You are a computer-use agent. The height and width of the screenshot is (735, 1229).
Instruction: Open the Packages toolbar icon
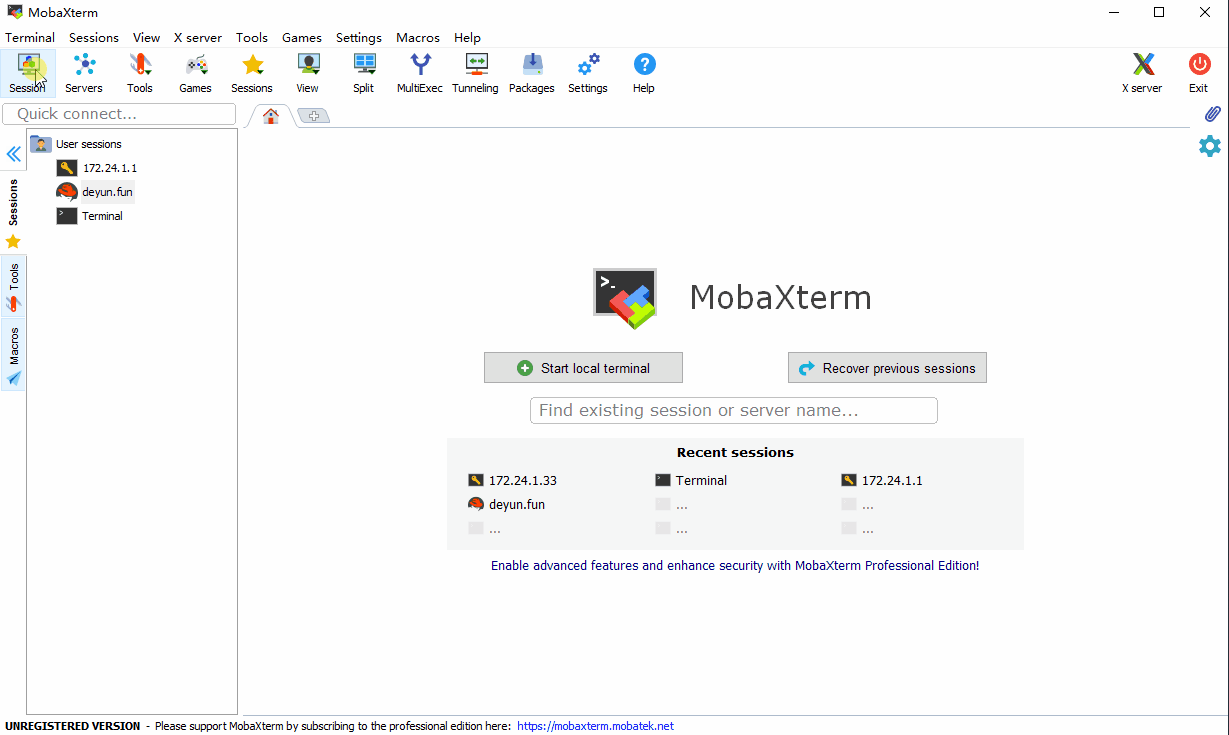pyautogui.click(x=532, y=73)
